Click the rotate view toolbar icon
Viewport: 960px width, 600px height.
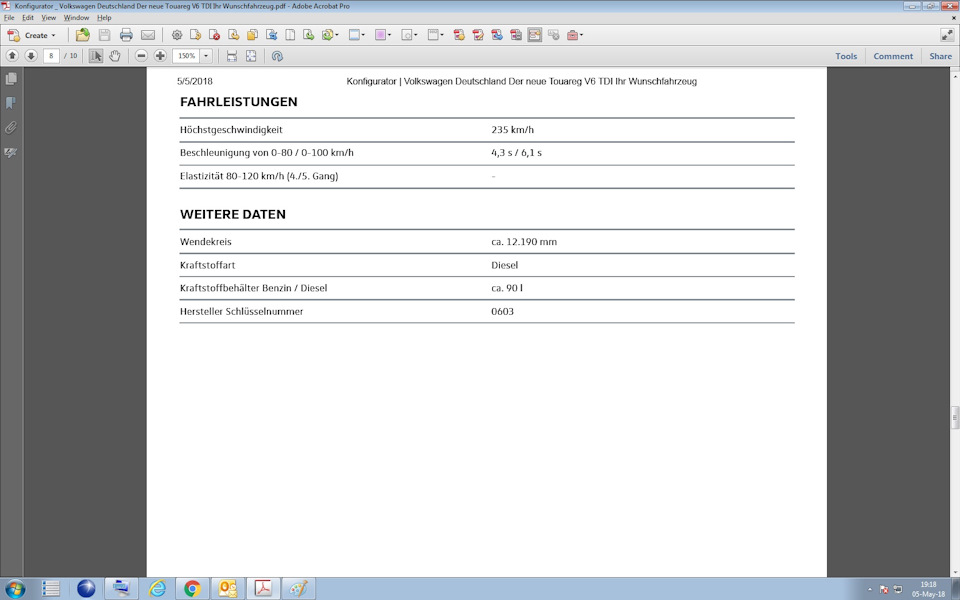(277, 56)
